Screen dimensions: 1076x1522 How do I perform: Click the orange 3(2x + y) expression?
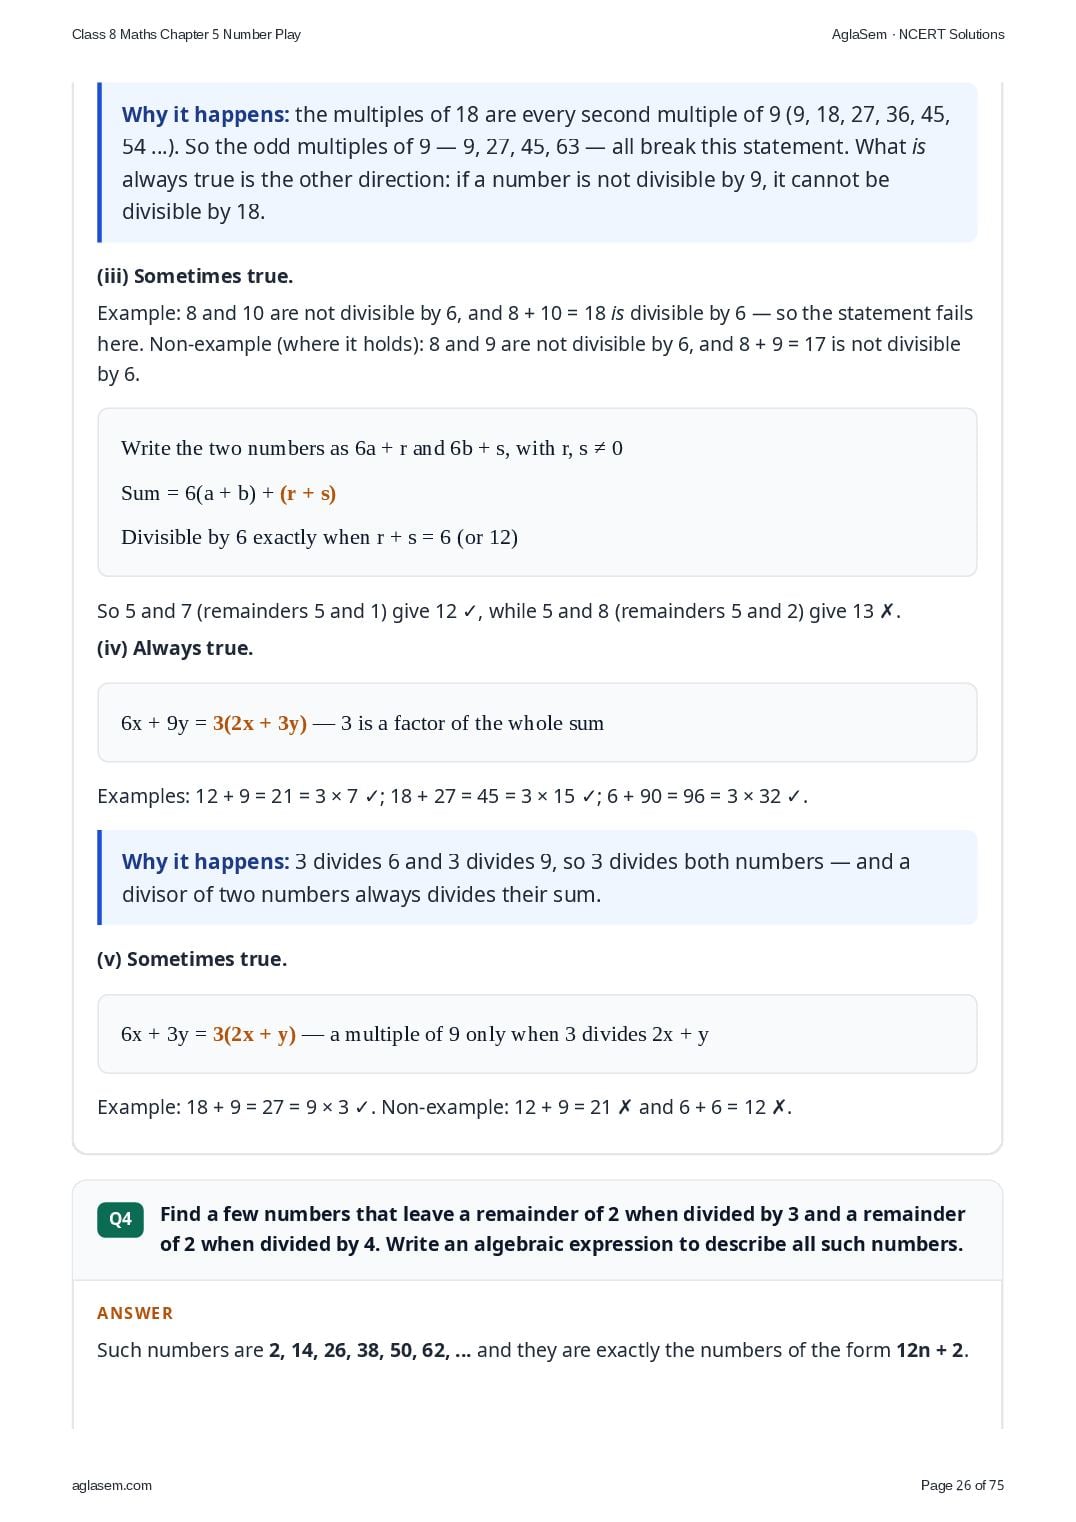[x=254, y=1034]
